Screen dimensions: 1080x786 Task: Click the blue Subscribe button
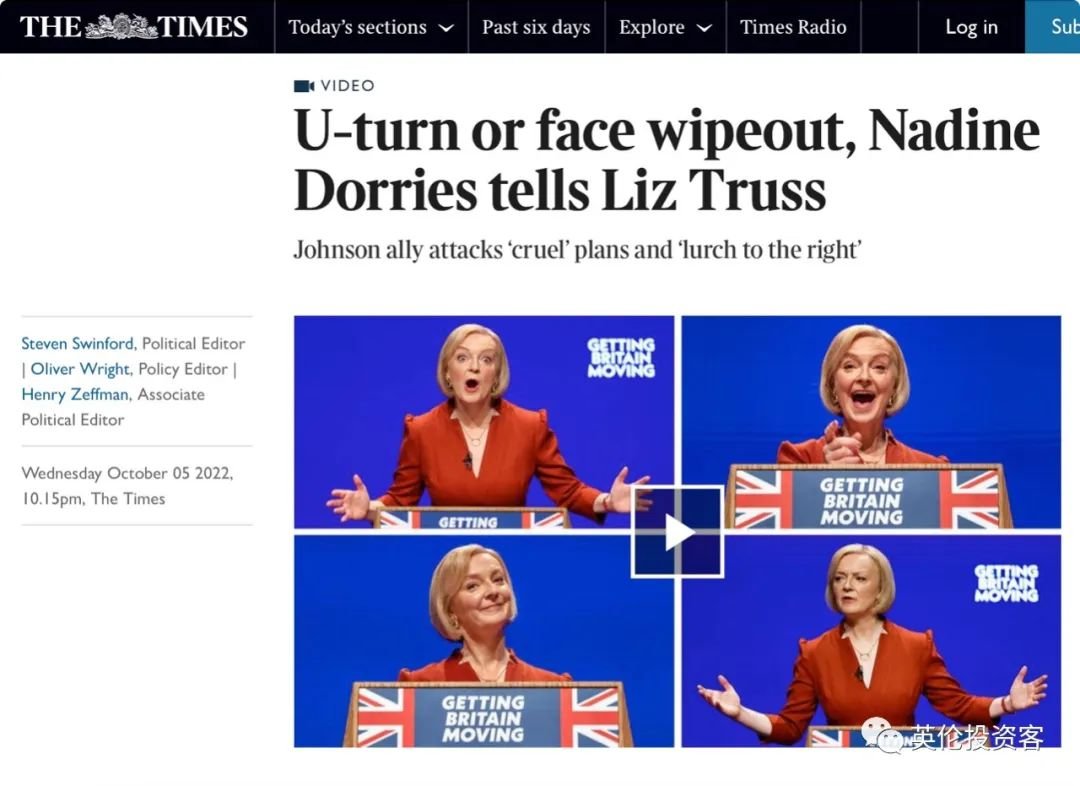pyautogui.click(x=1052, y=27)
